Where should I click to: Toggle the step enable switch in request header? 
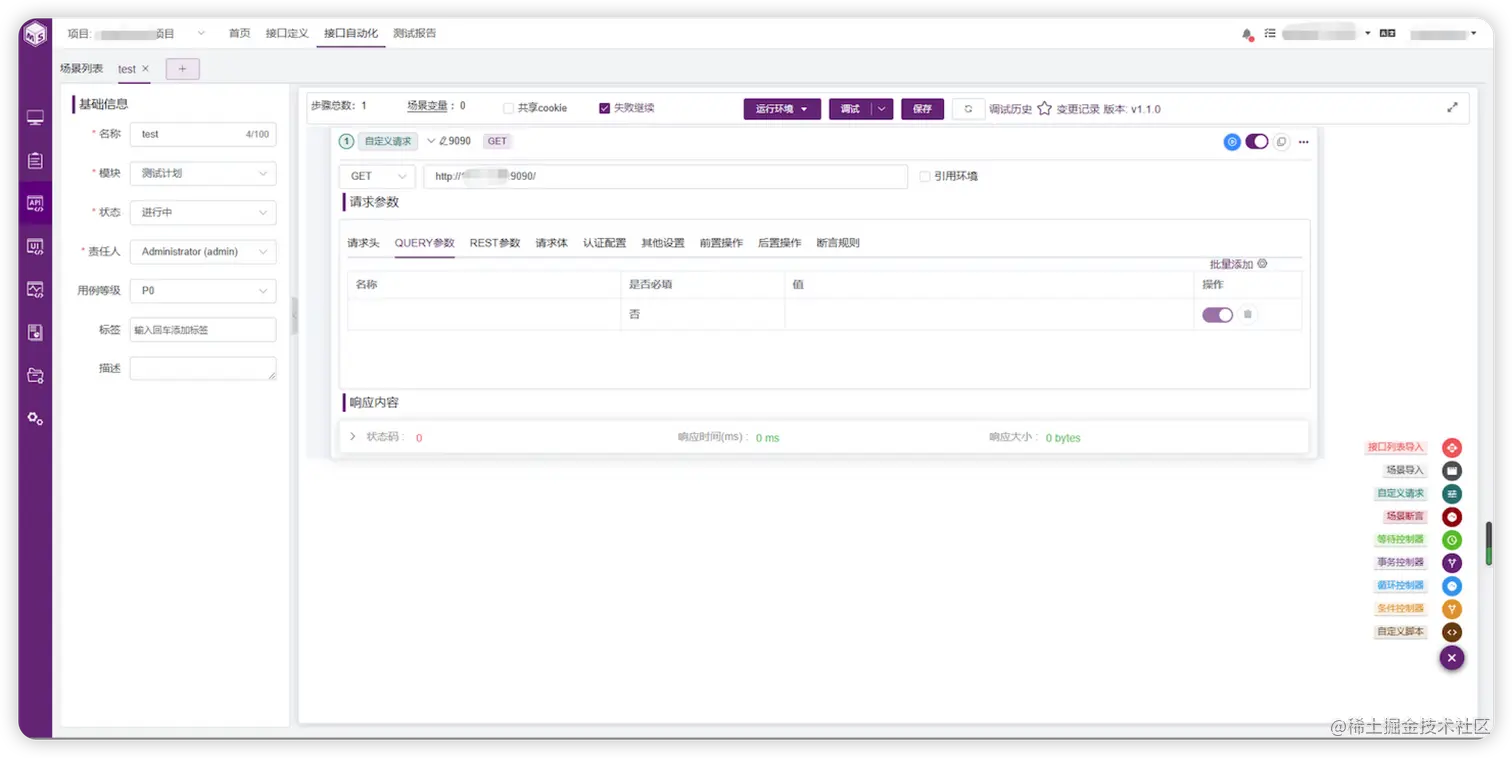coord(1257,142)
